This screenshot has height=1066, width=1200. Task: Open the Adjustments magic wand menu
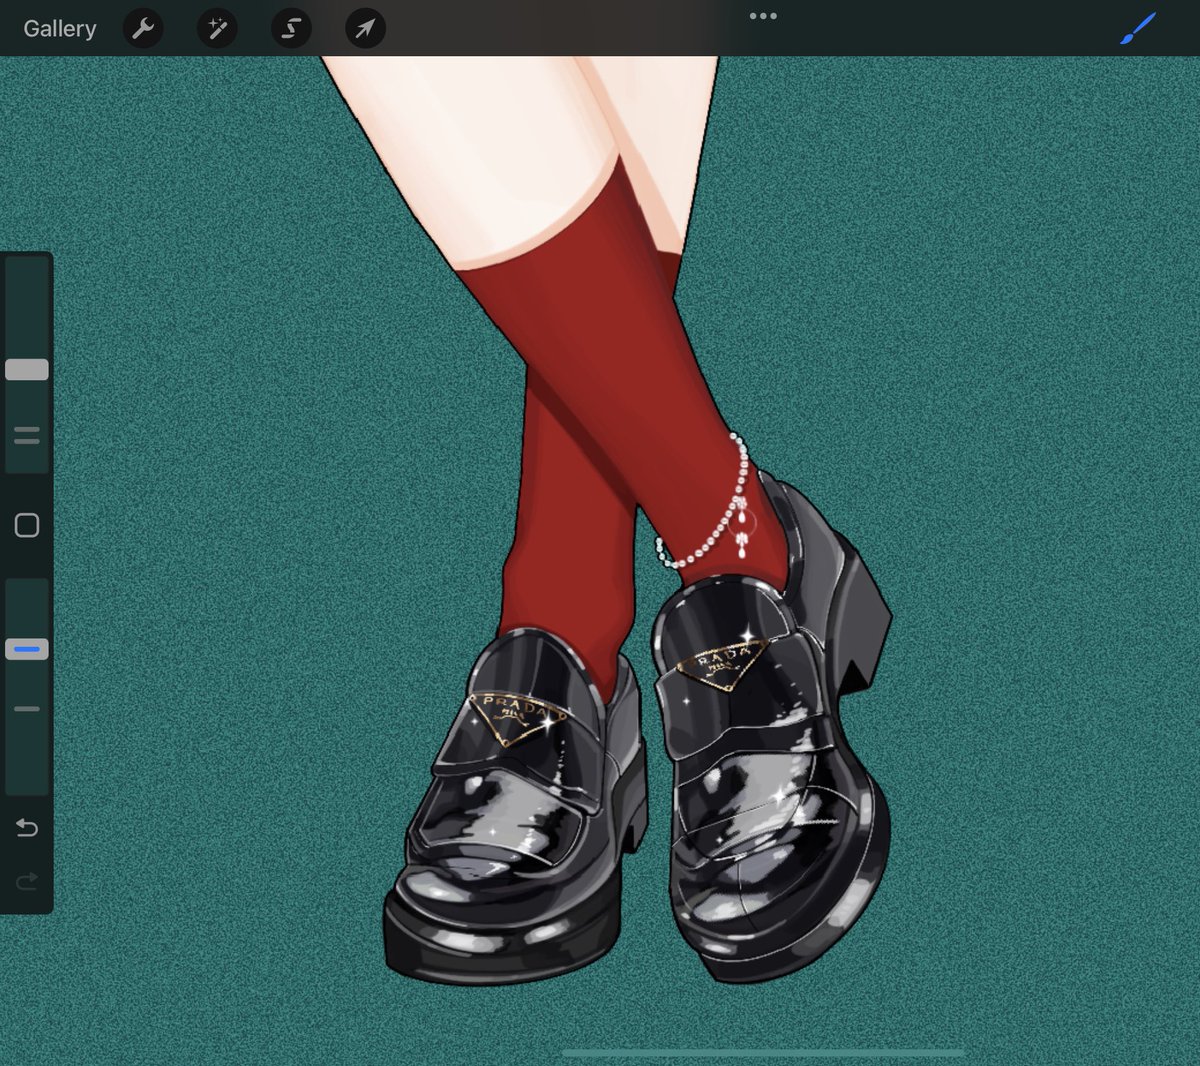(217, 28)
